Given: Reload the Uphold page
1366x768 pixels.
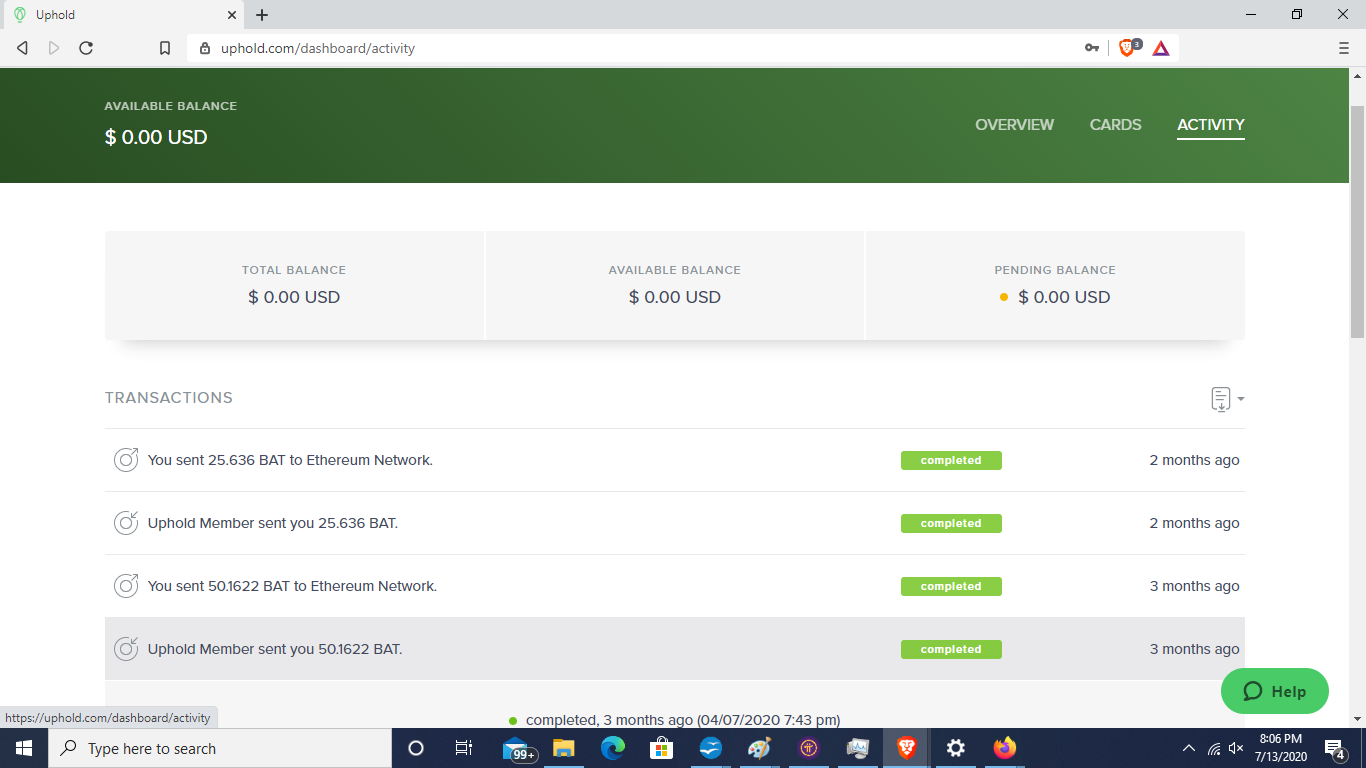Looking at the screenshot, I should [x=86, y=48].
